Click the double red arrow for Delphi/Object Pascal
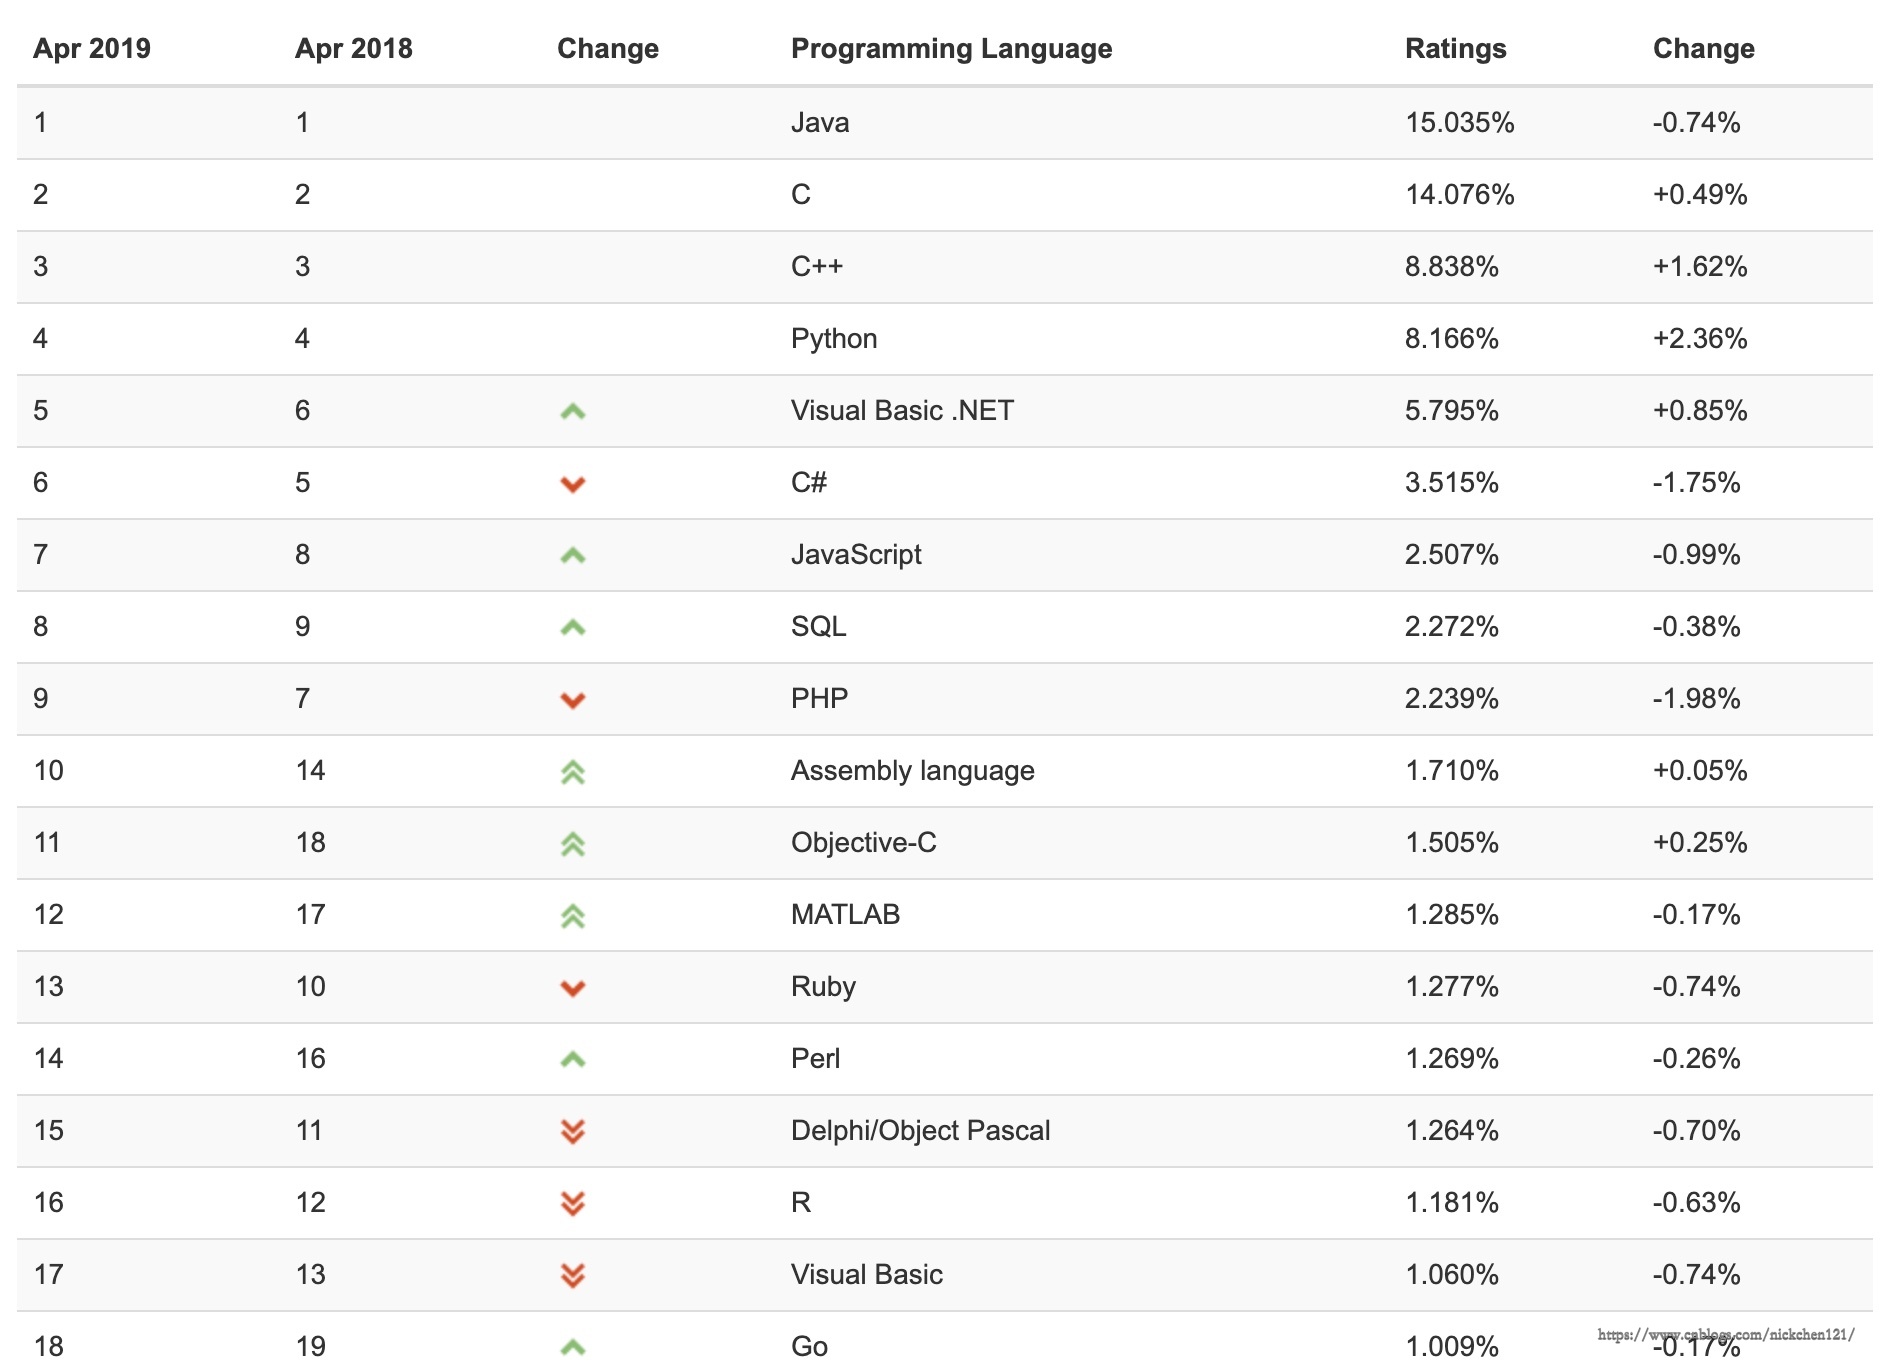This screenshot has height=1366, width=1886. [573, 1131]
